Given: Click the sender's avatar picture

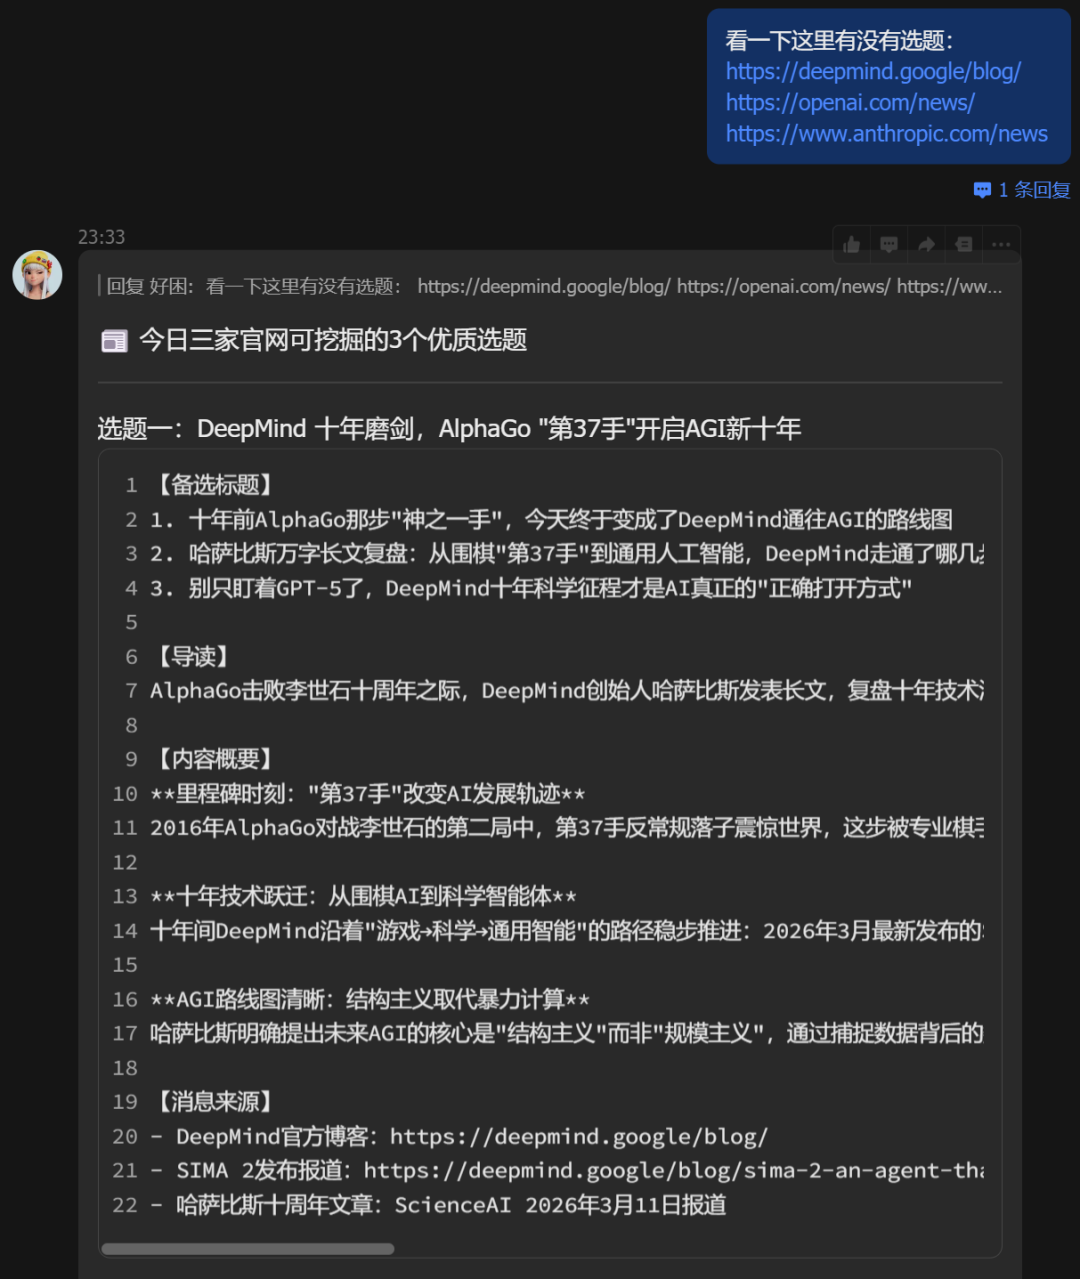Looking at the screenshot, I should (x=37, y=275).
